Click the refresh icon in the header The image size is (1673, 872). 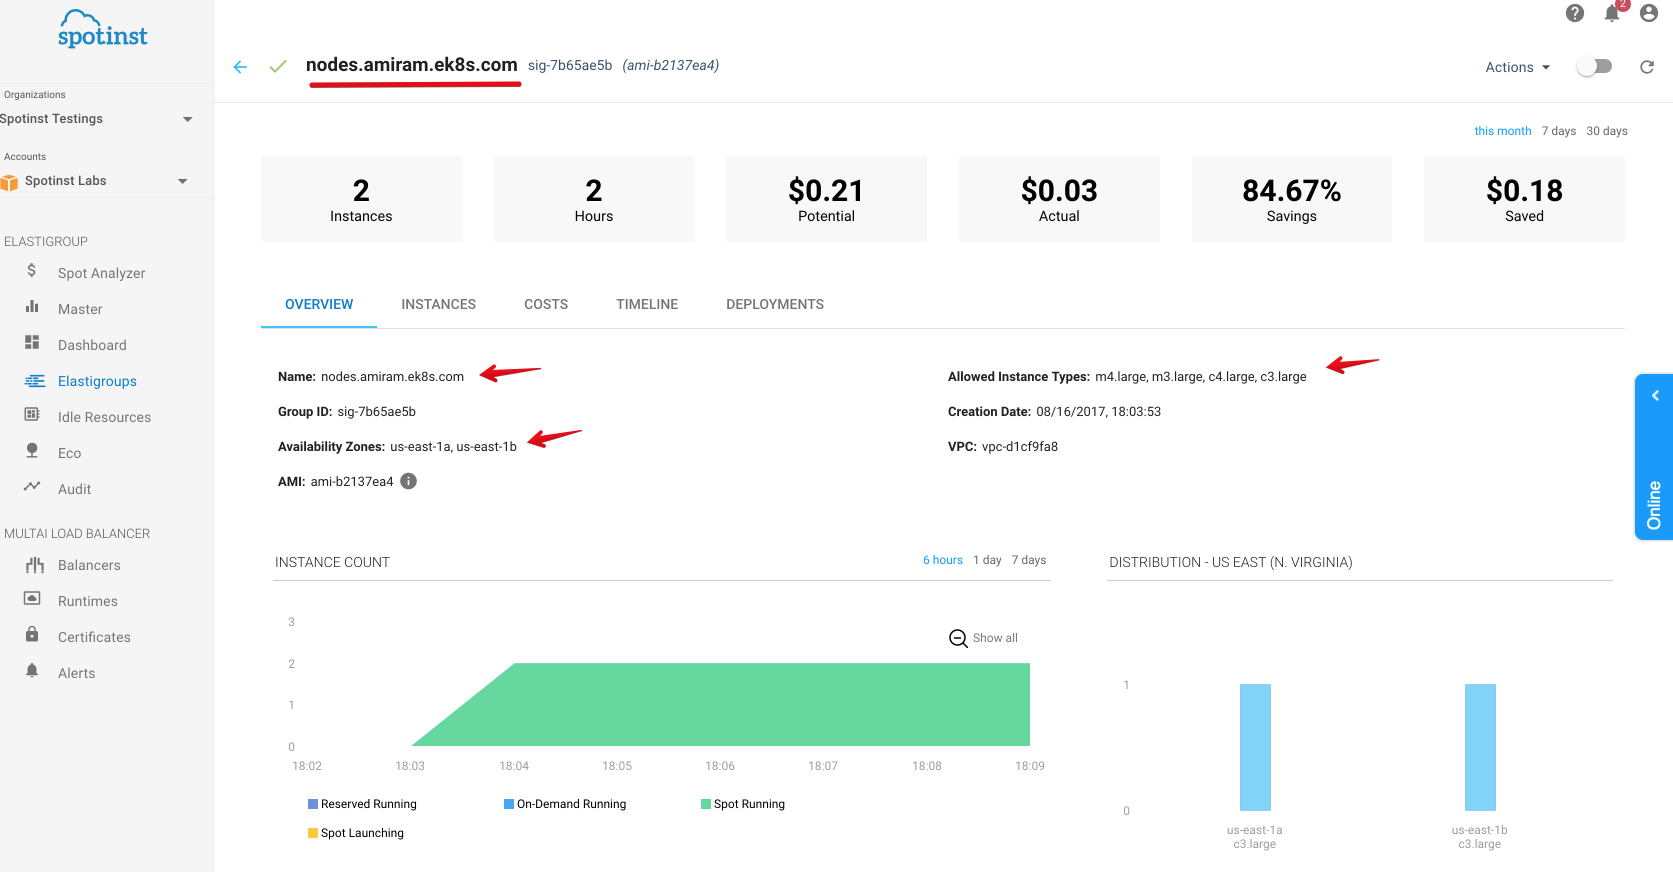coord(1646,67)
